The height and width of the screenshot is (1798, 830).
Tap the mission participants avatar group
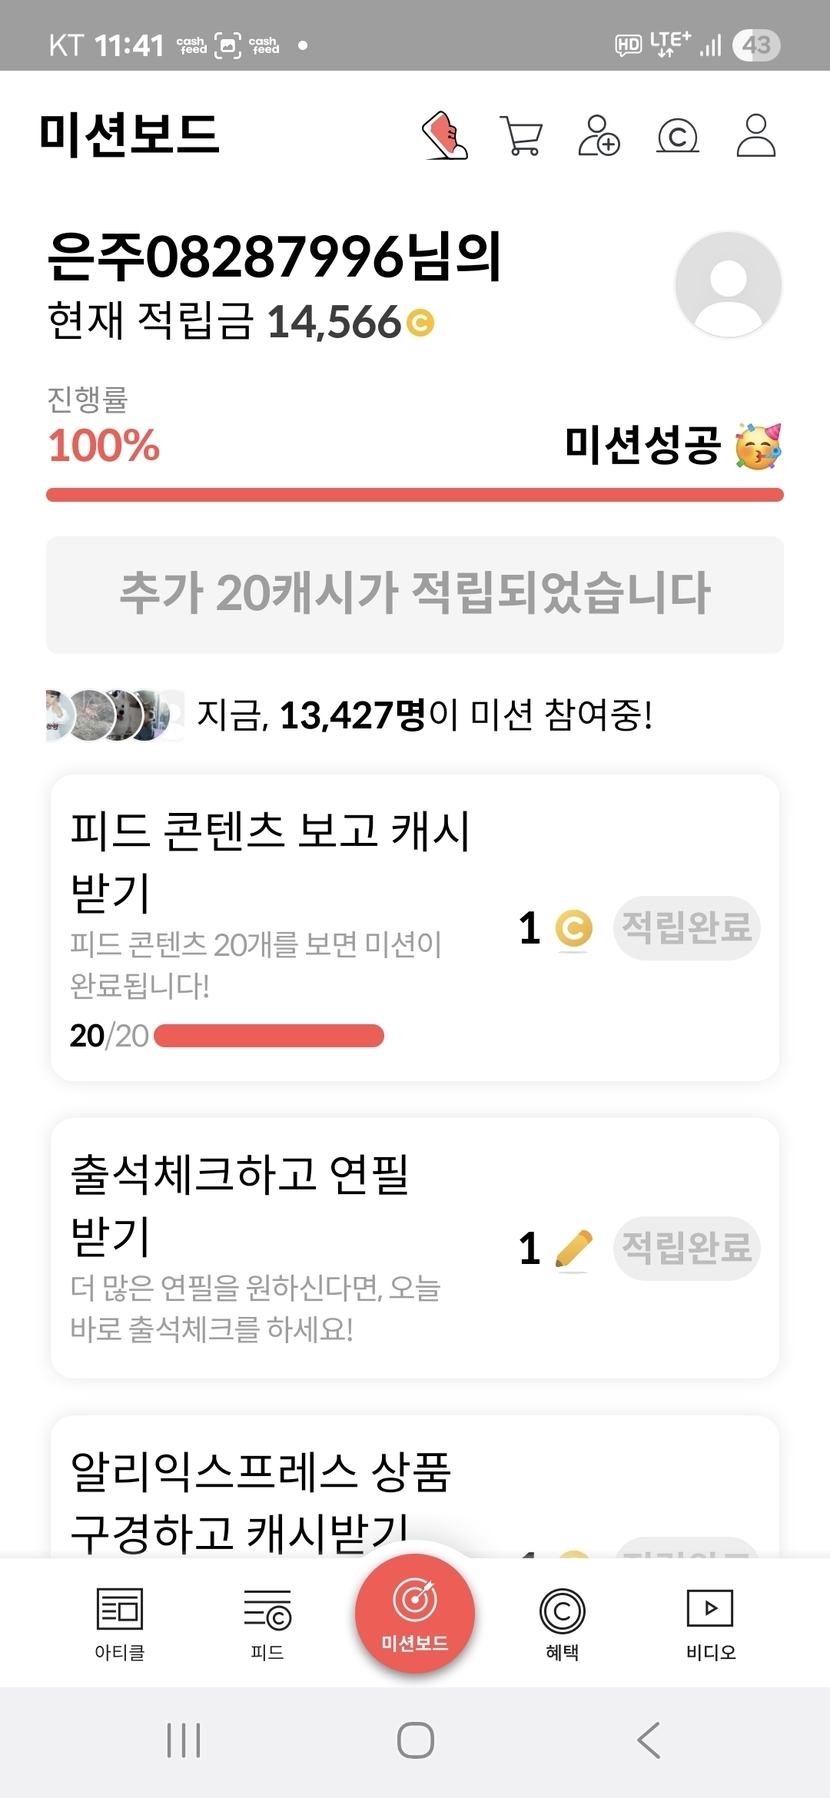tap(114, 715)
